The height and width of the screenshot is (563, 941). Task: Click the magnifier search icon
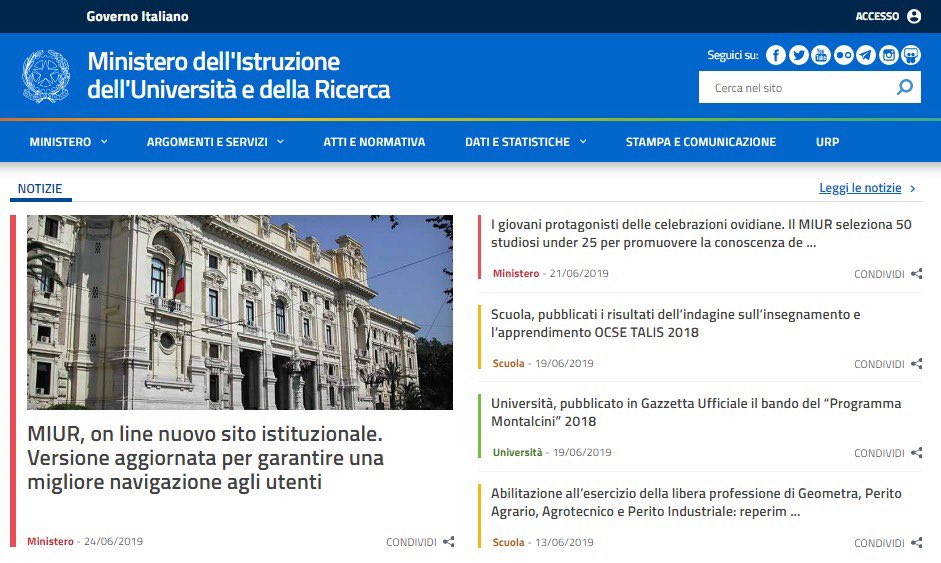point(904,88)
